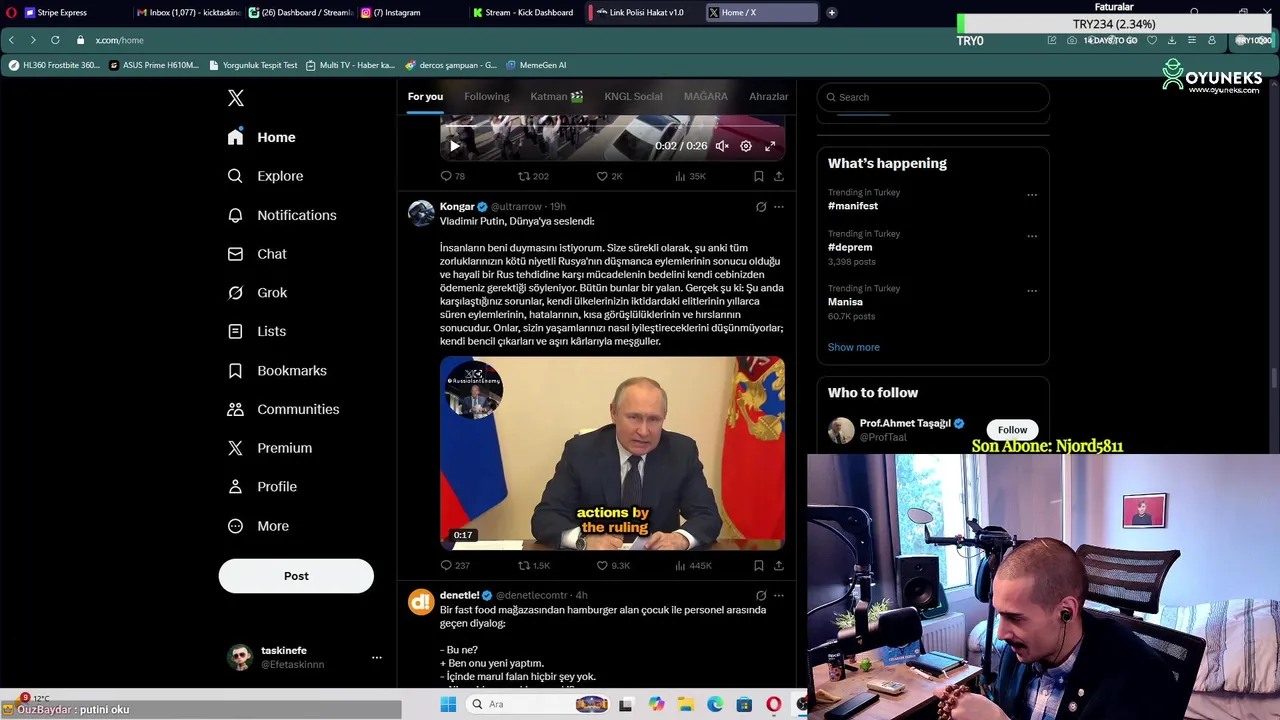Switch to the Stream - Kick Dashboard tab

pos(523,12)
